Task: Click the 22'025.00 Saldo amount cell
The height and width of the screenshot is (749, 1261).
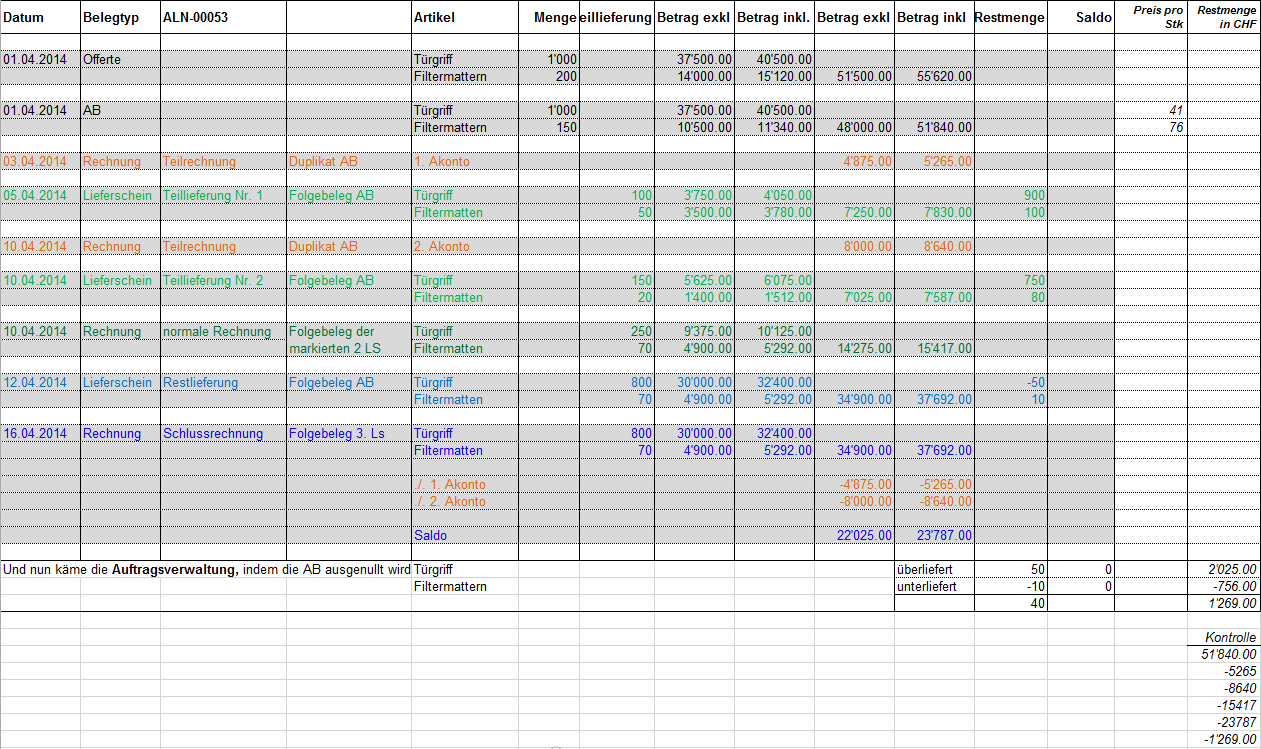Action: 854,535
